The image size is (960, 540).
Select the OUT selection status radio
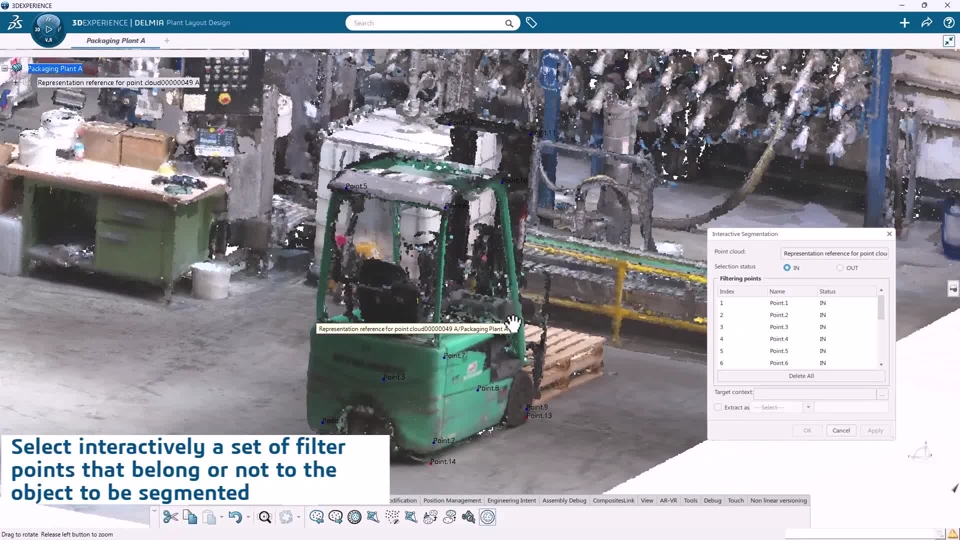[840, 268]
